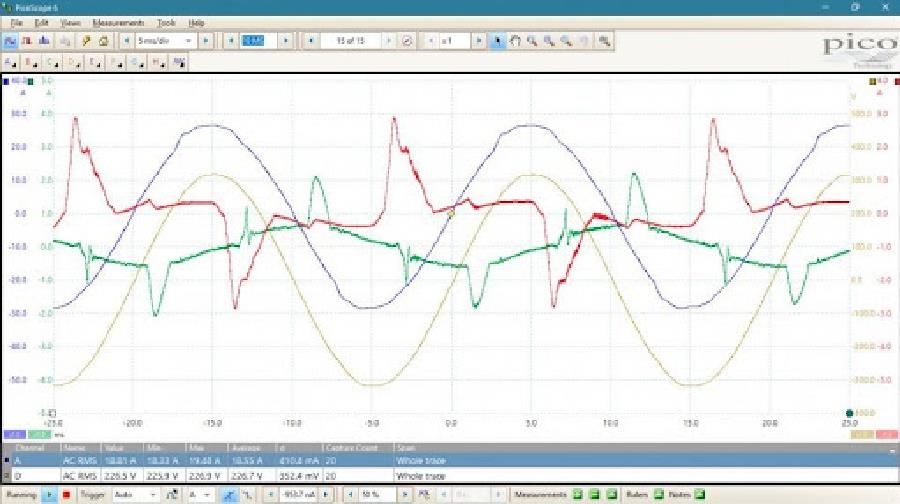
Task: Select Scope mode icon in toolbar
Action: [x=10, y=41]
